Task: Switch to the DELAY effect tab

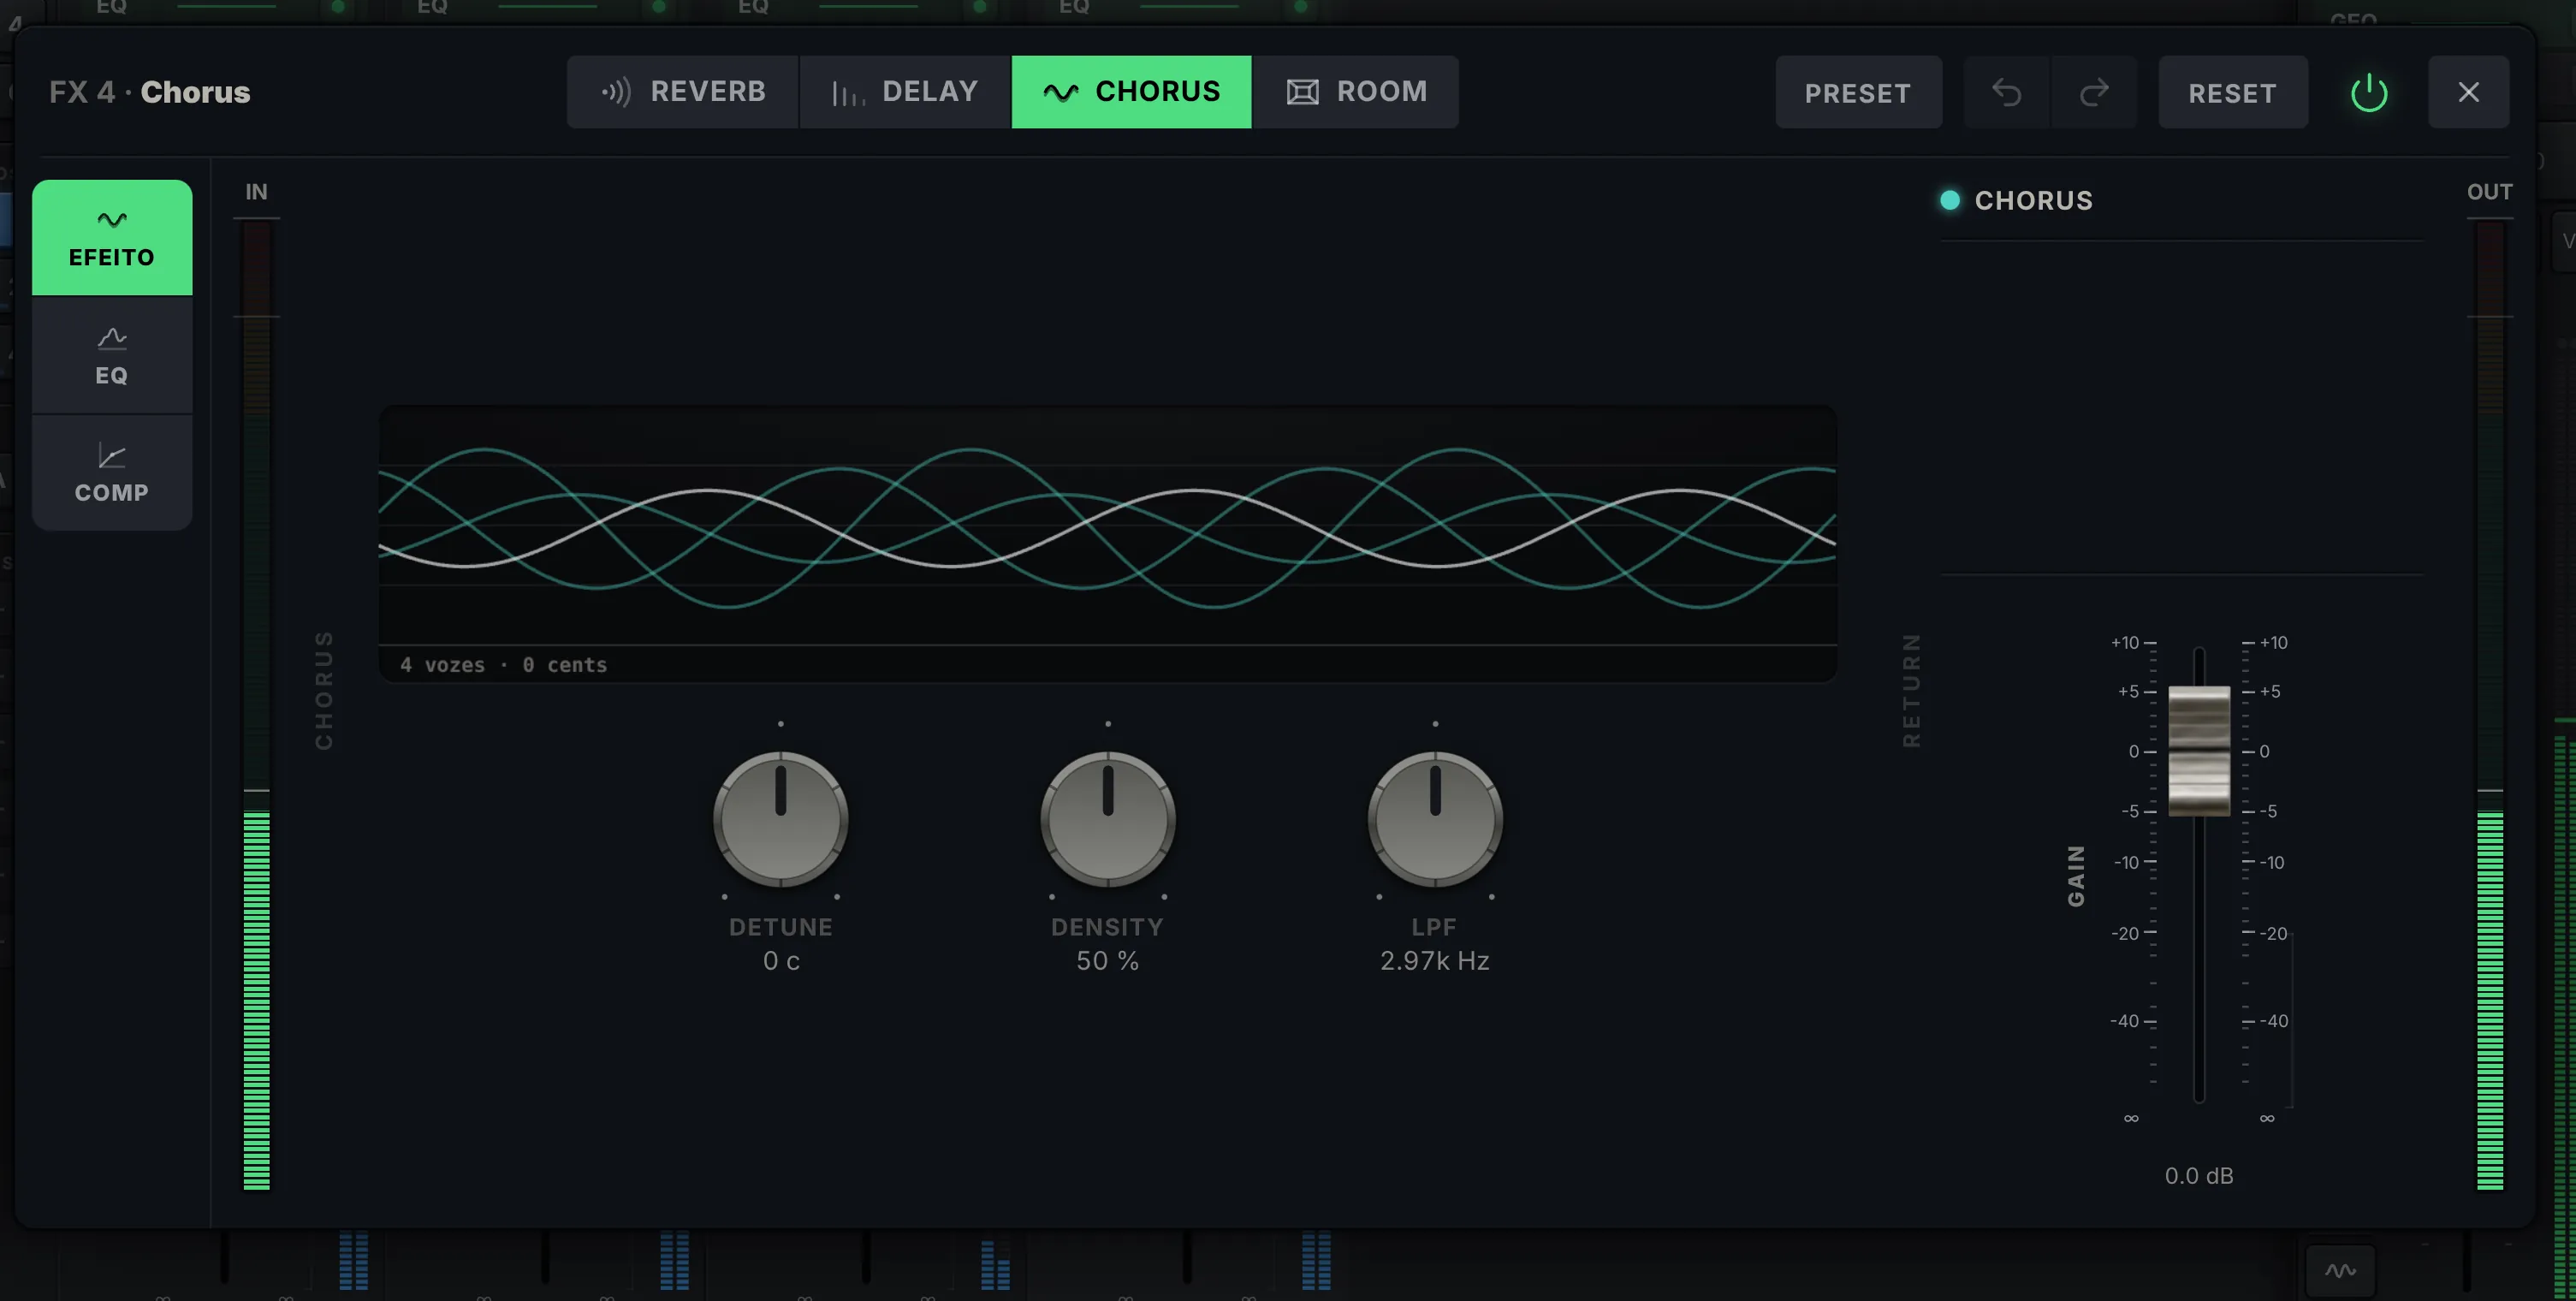Action: [x=905, y=92]
